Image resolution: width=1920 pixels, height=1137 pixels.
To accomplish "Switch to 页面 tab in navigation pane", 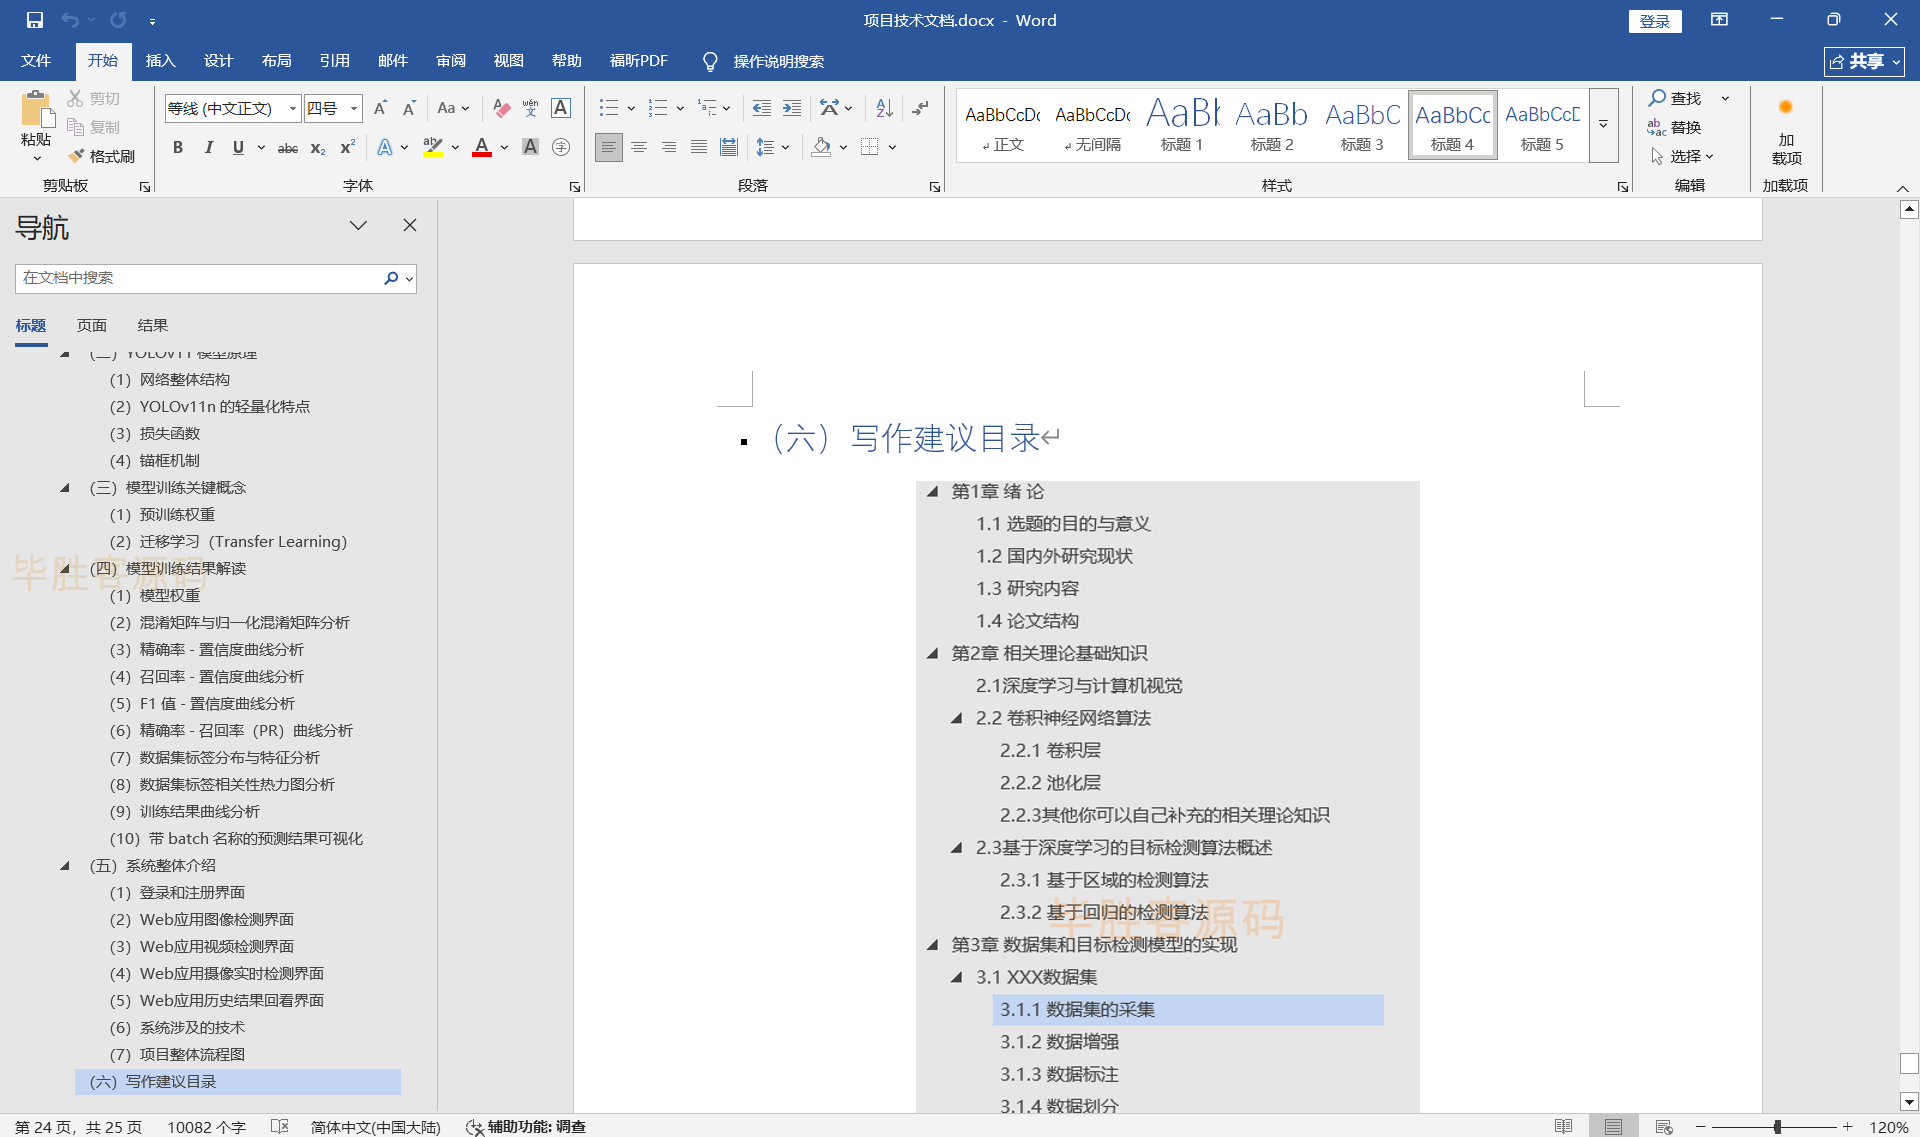I will coord(91,326).
